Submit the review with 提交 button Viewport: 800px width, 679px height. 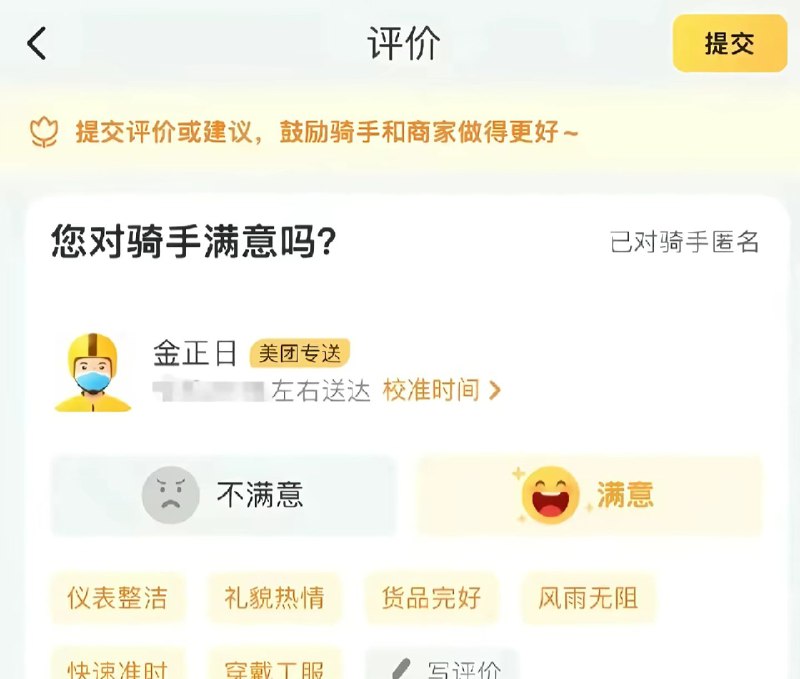[x=730, y=43]
